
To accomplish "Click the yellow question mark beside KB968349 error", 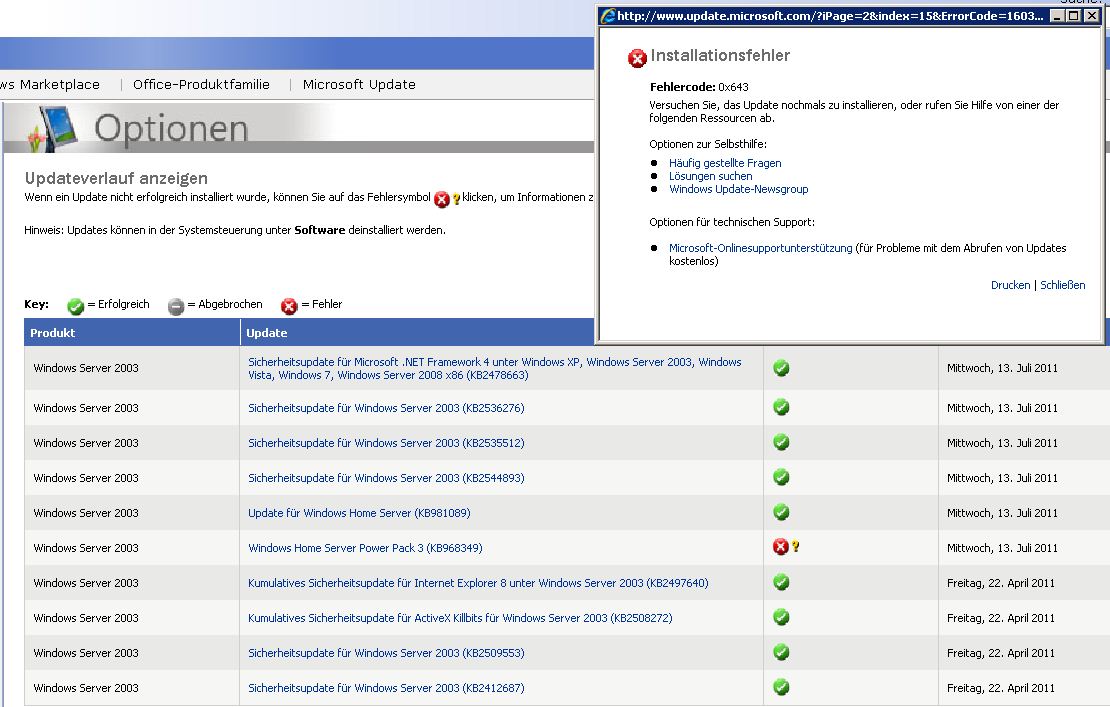I will [796, 546].
